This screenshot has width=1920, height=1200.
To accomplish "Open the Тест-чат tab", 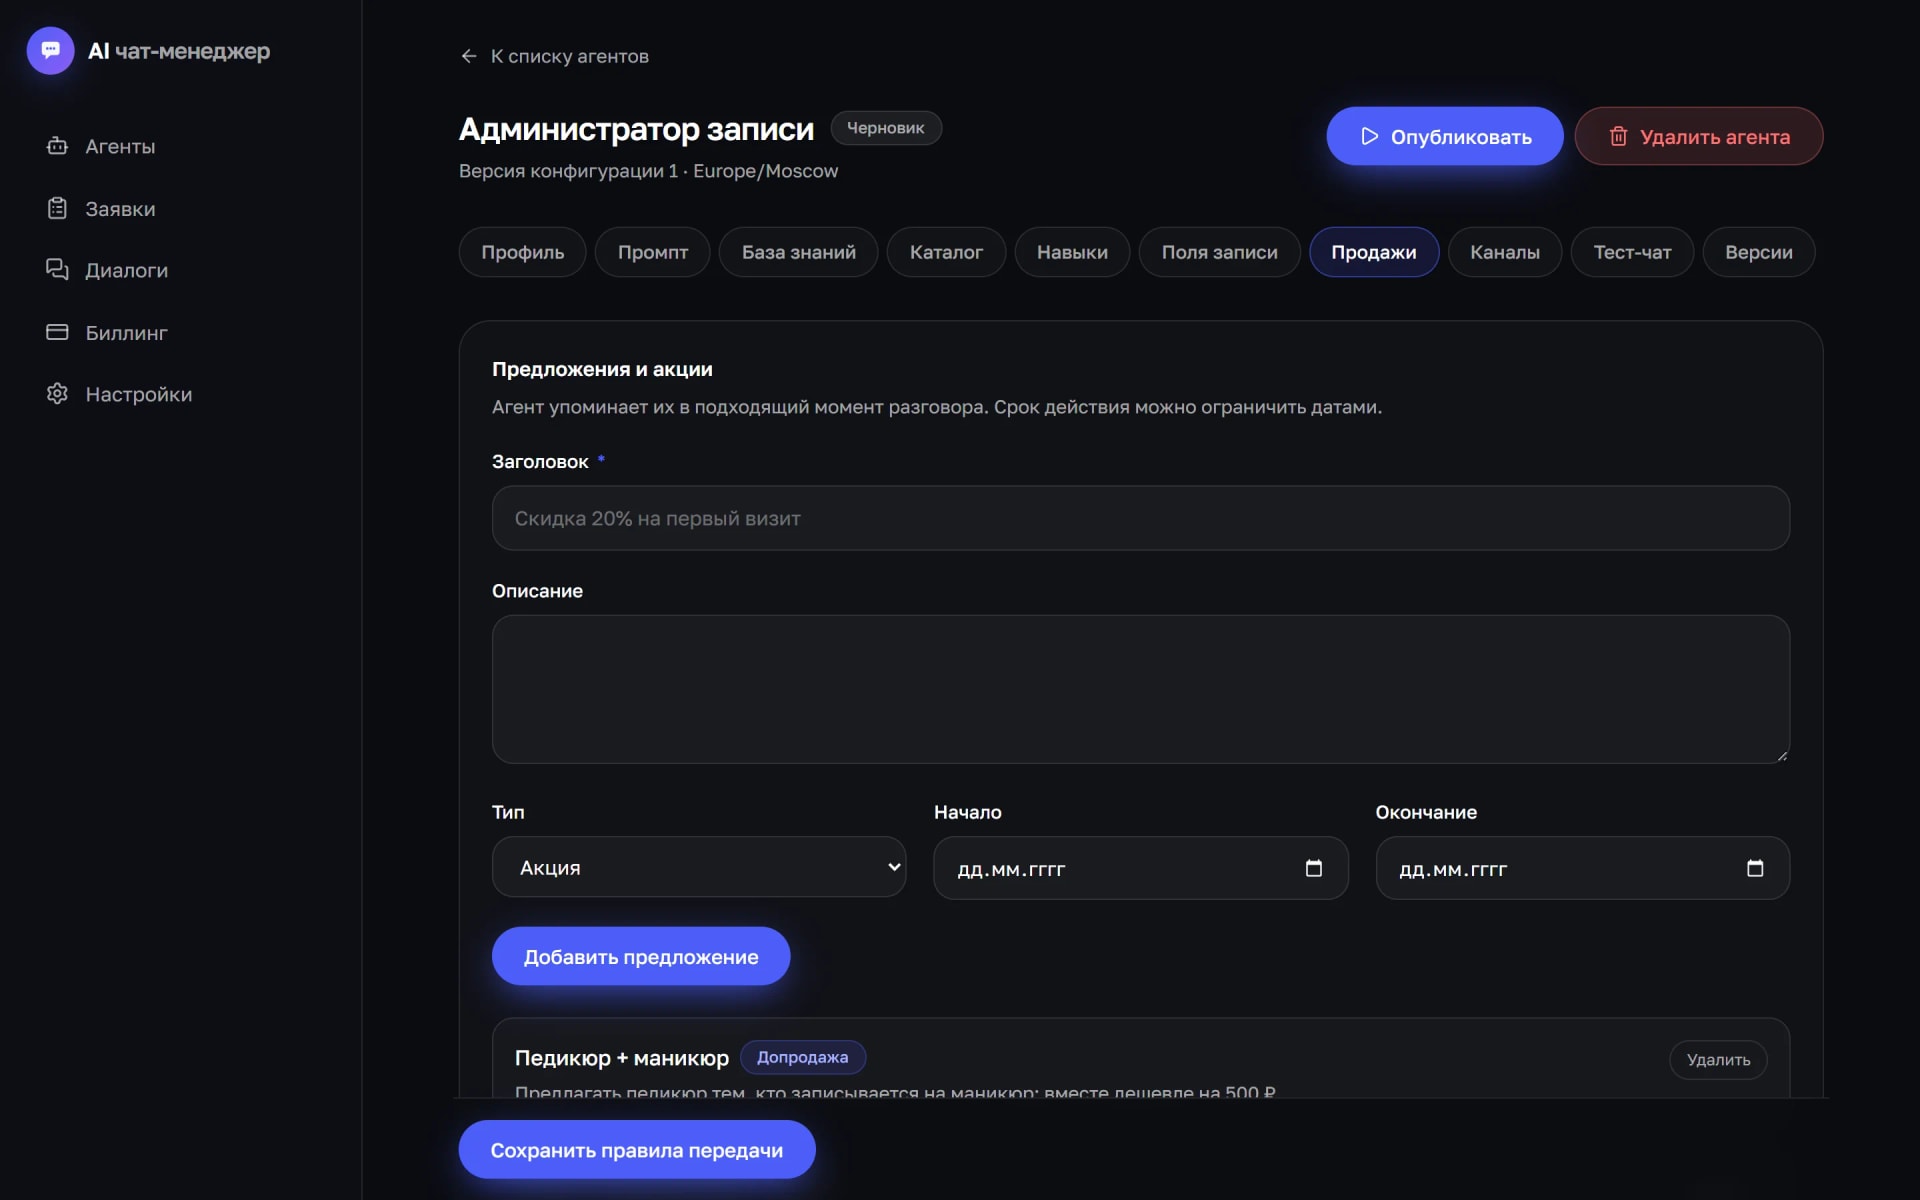I will (1632, 252).
